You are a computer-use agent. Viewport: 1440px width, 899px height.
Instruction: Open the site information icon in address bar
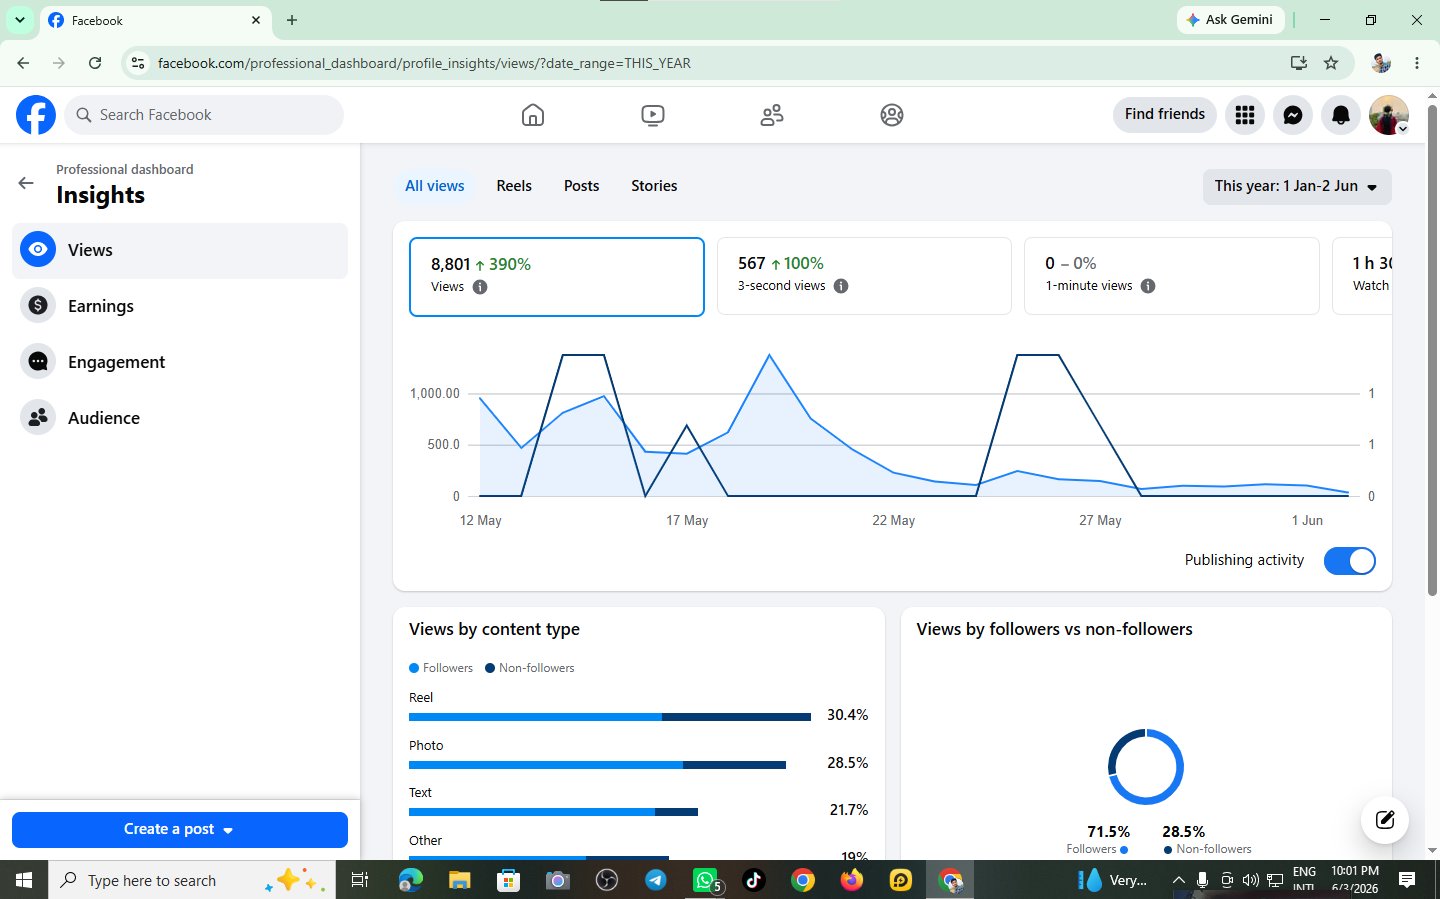[138, 63]
